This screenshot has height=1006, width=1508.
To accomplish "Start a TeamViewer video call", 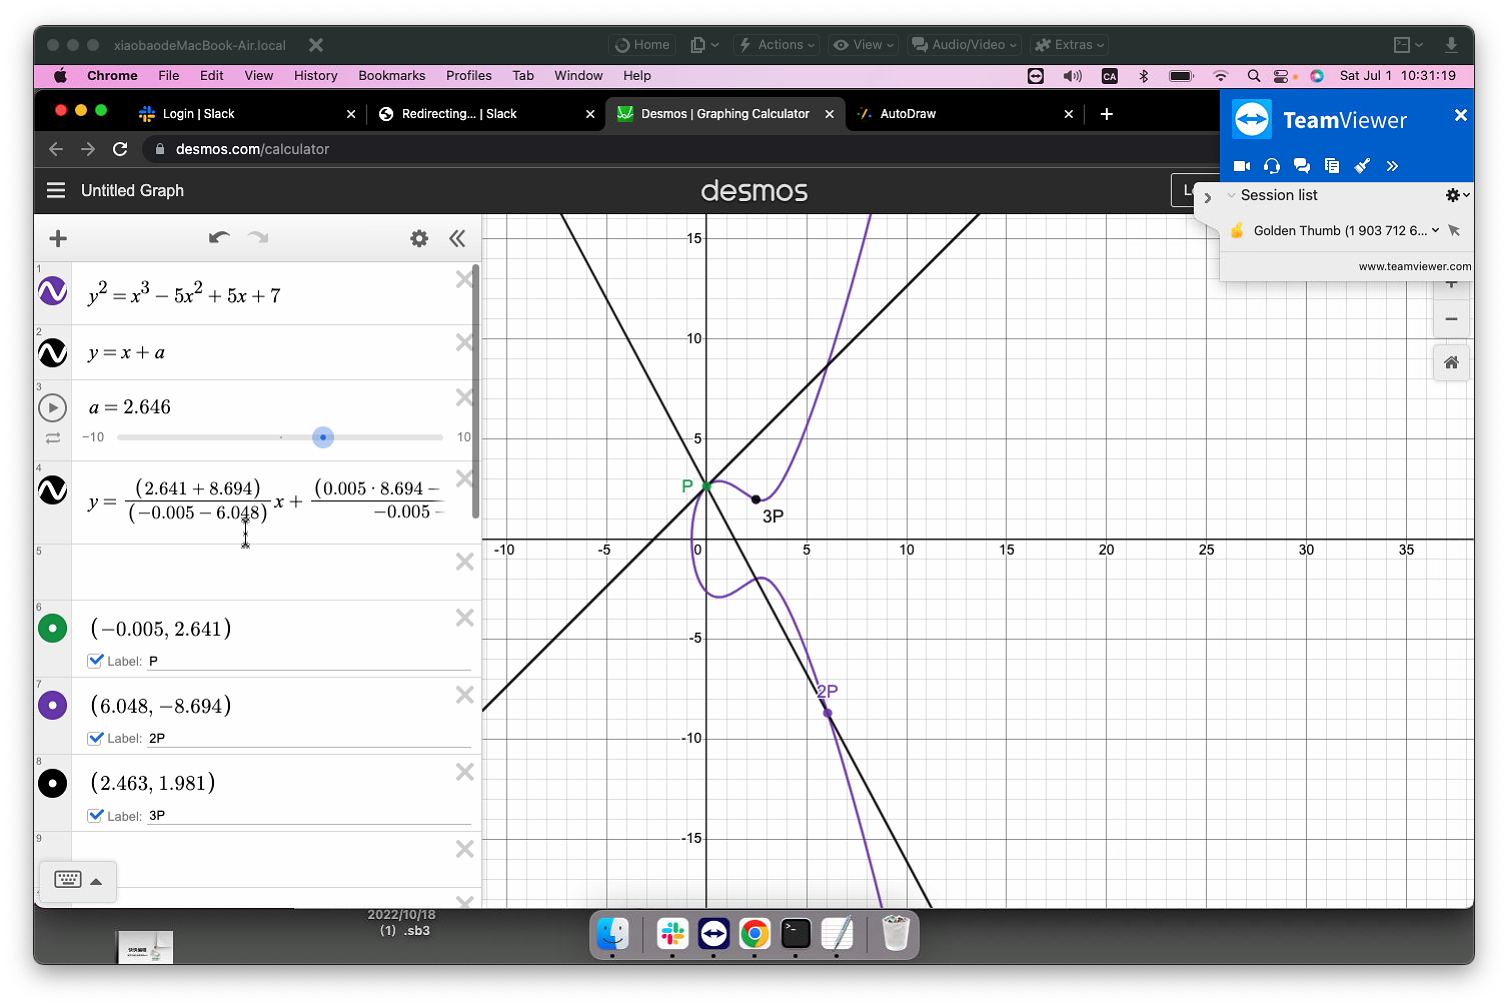I will tap(1242, 166).
